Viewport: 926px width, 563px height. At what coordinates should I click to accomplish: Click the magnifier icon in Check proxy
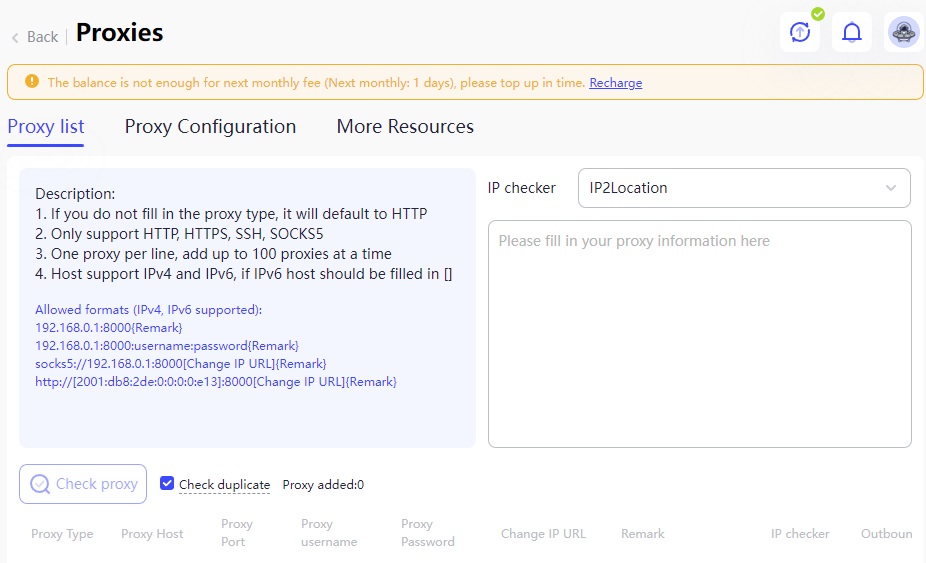click(40, 484)
